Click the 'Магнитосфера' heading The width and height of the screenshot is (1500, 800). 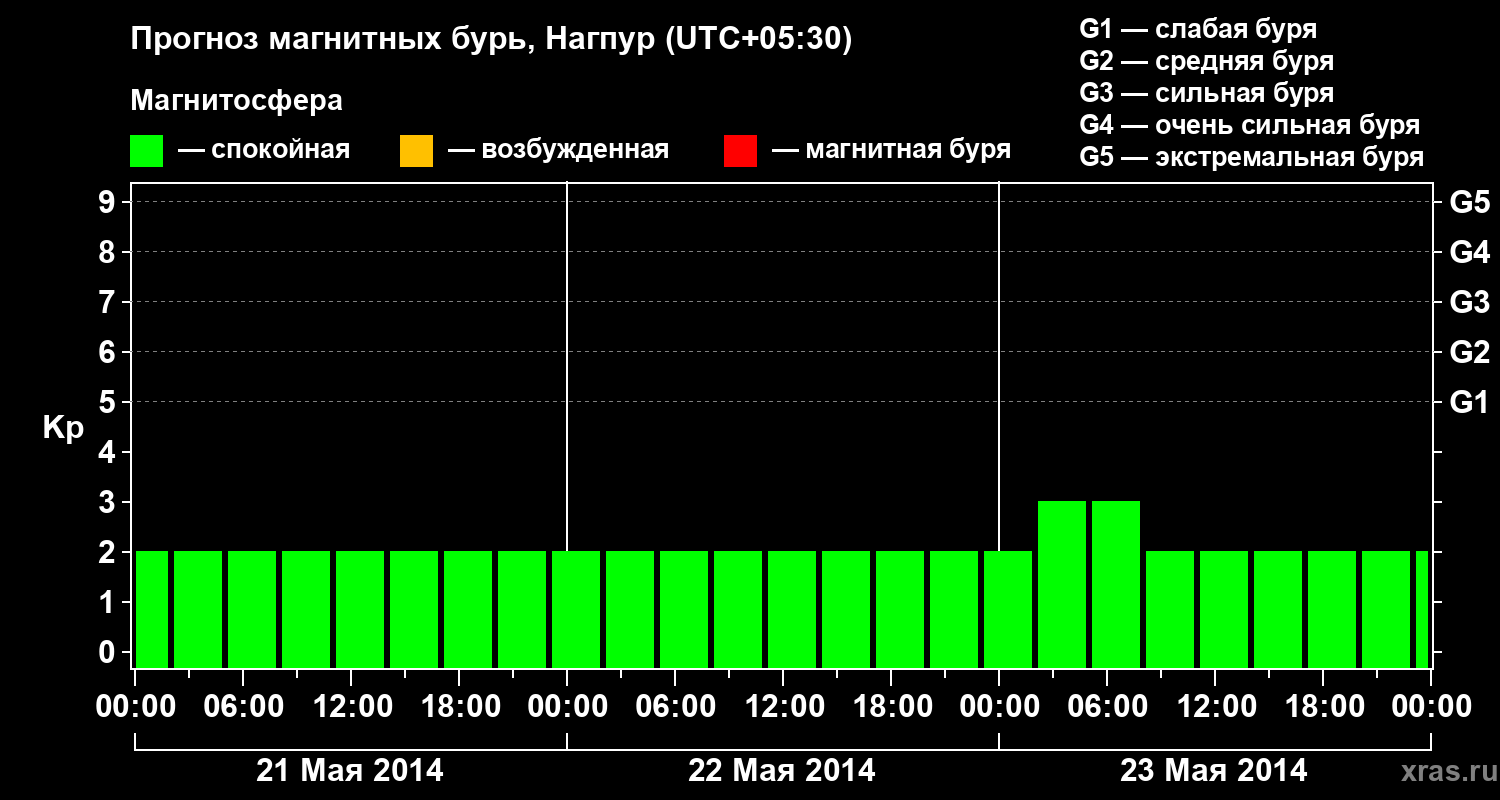pyautogui.click(x=236, y=101)
